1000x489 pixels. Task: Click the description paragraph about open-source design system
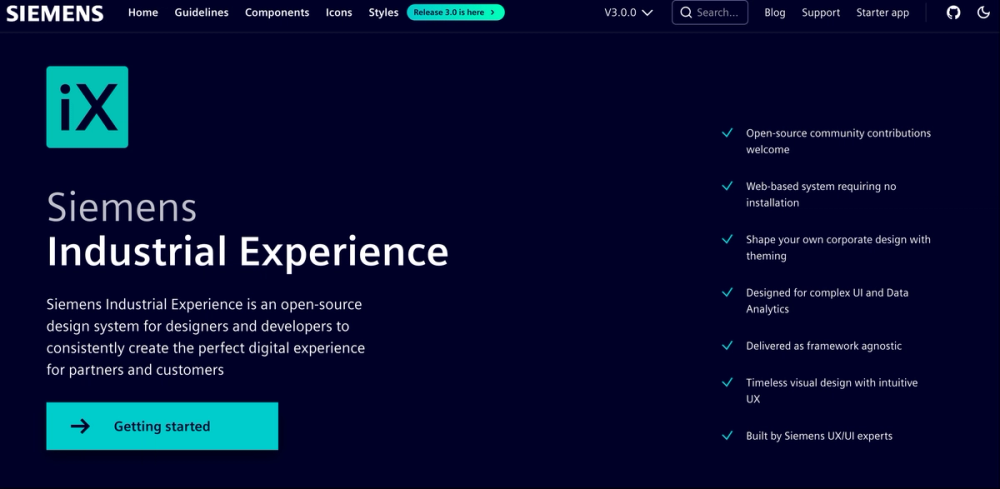tap(205, 337)
